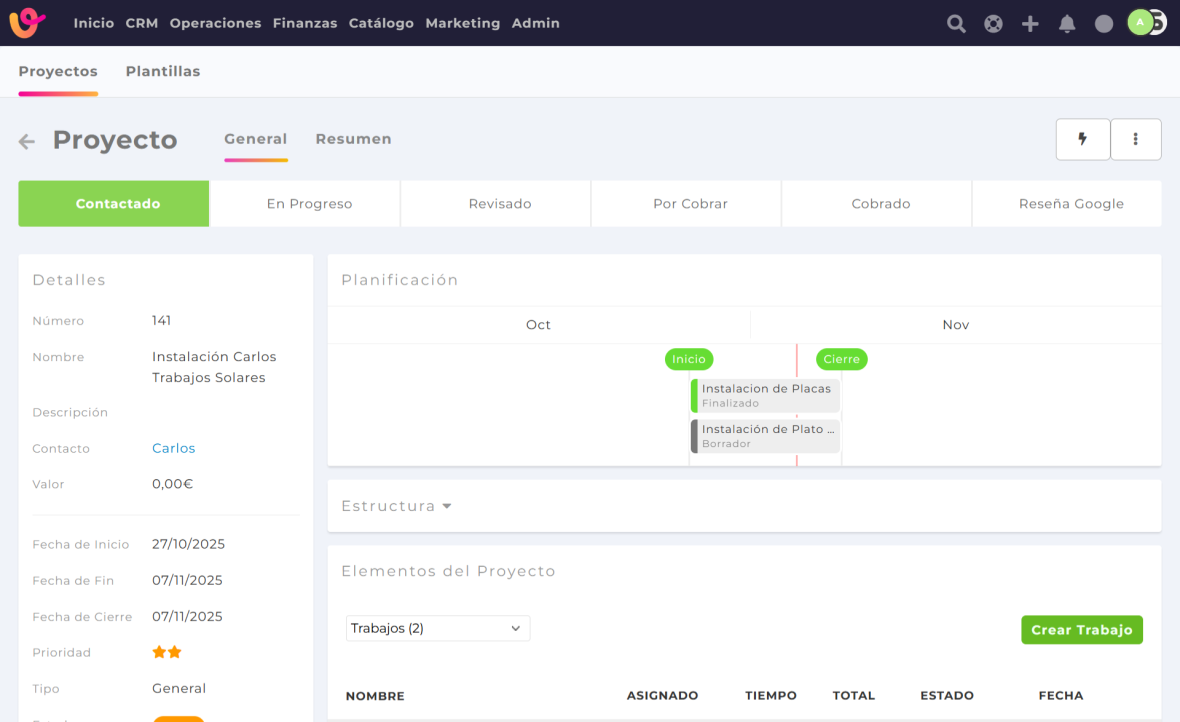Click the app logo in top bar
This screenshot has width=1180, height=722.
coord(27,22)
